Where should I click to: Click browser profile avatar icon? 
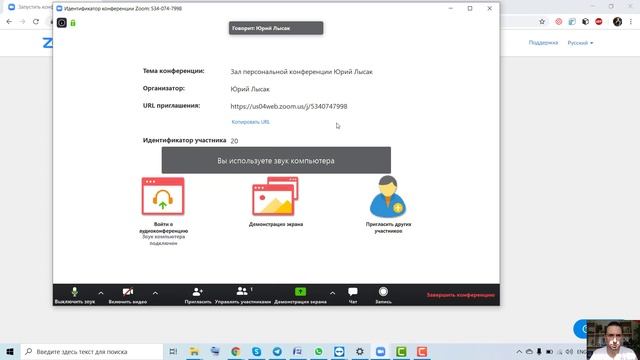pos(618,22)
